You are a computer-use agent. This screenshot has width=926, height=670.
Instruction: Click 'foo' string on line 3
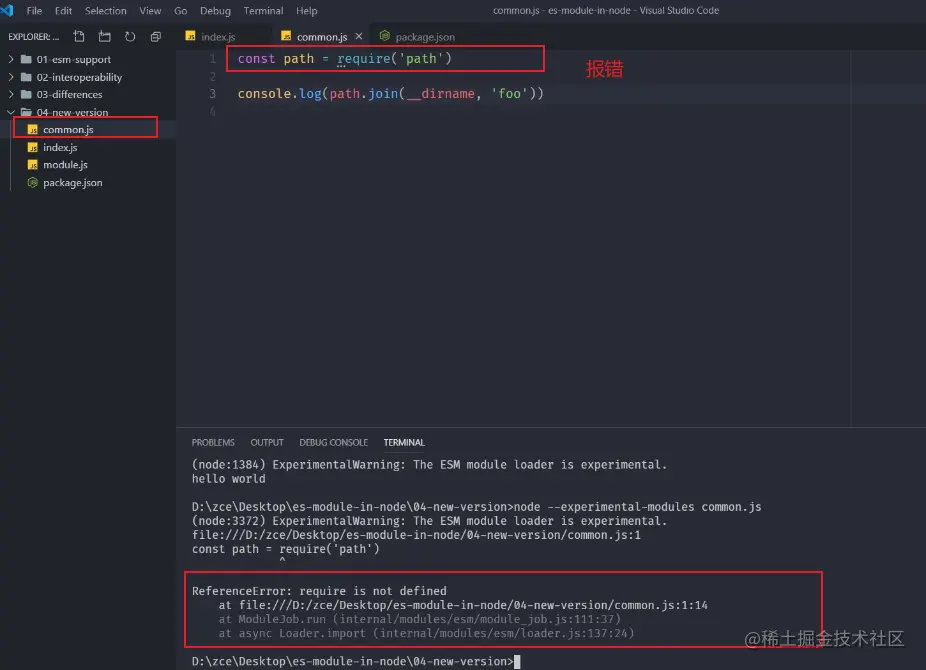point(510,93)
